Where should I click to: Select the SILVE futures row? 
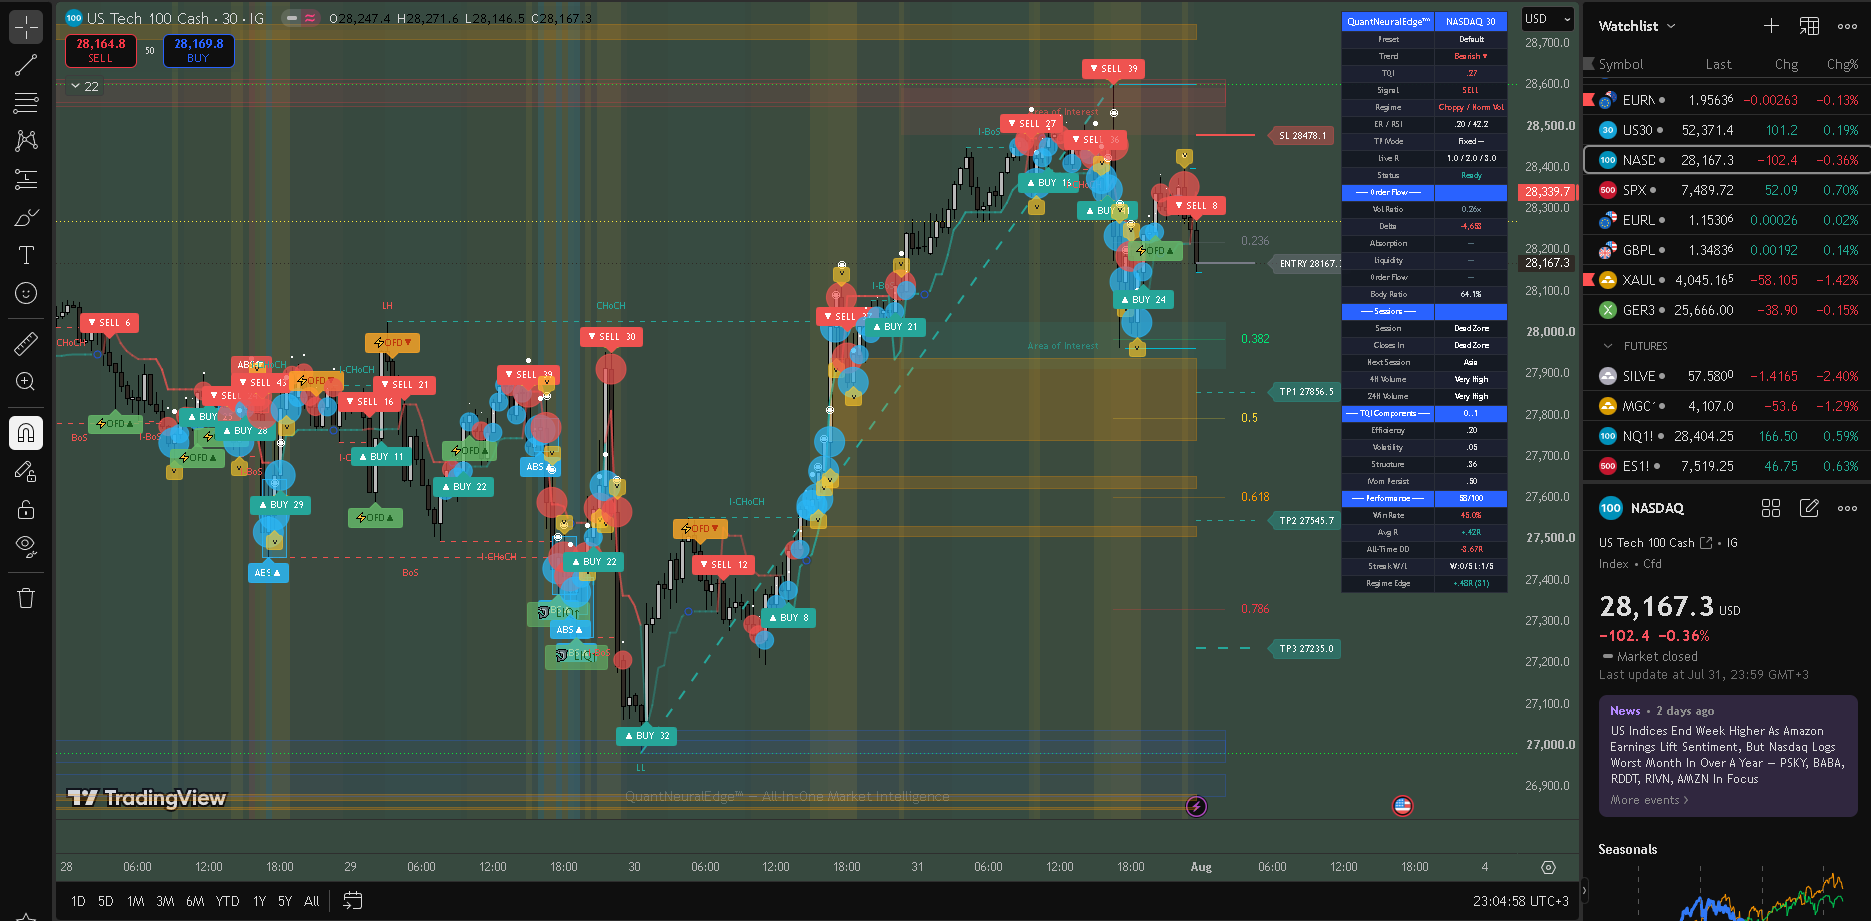click(x=1726, y=376)
